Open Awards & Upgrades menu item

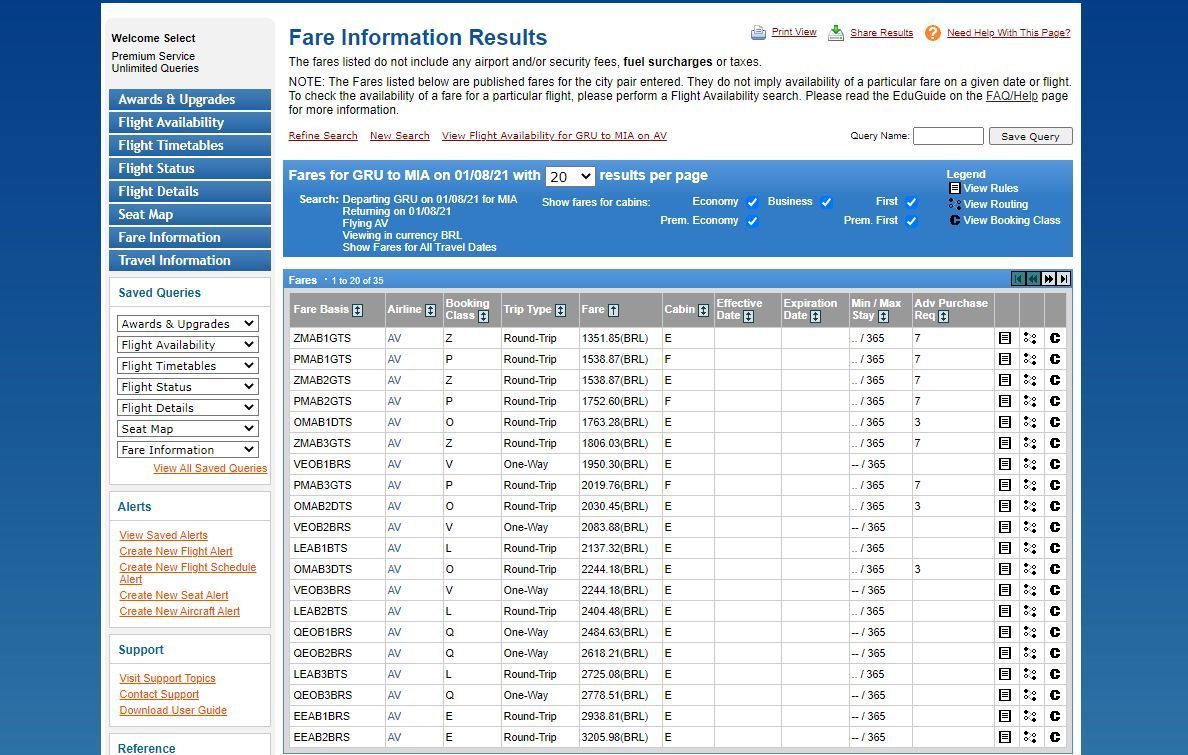[189, 99]
